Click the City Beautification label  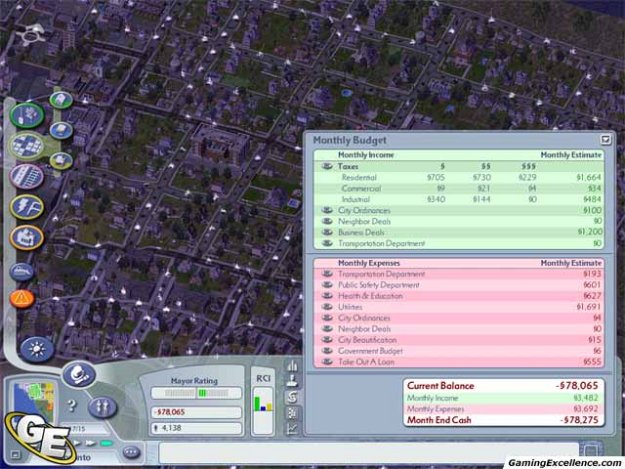pyautogui.click(x=367, y=340)
